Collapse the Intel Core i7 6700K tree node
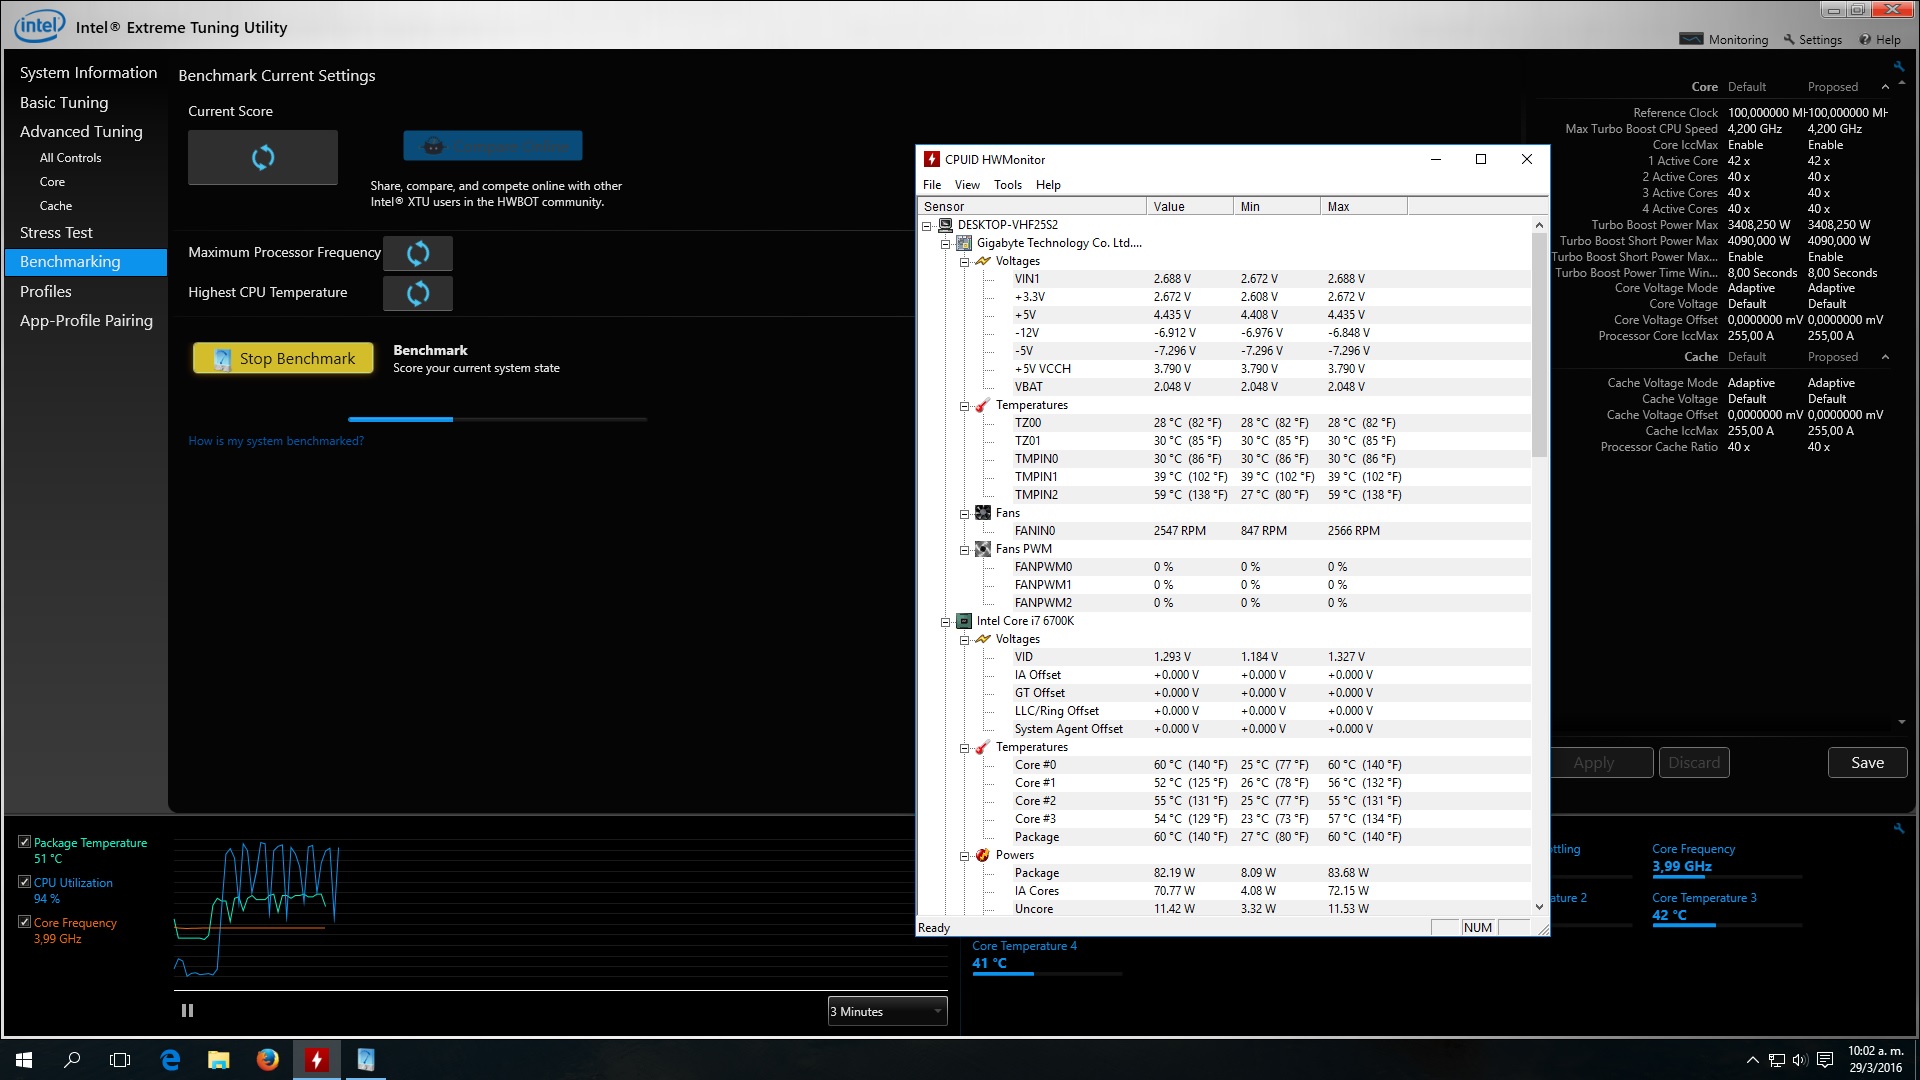The image size is (1920, 1080). click(945, 622)
